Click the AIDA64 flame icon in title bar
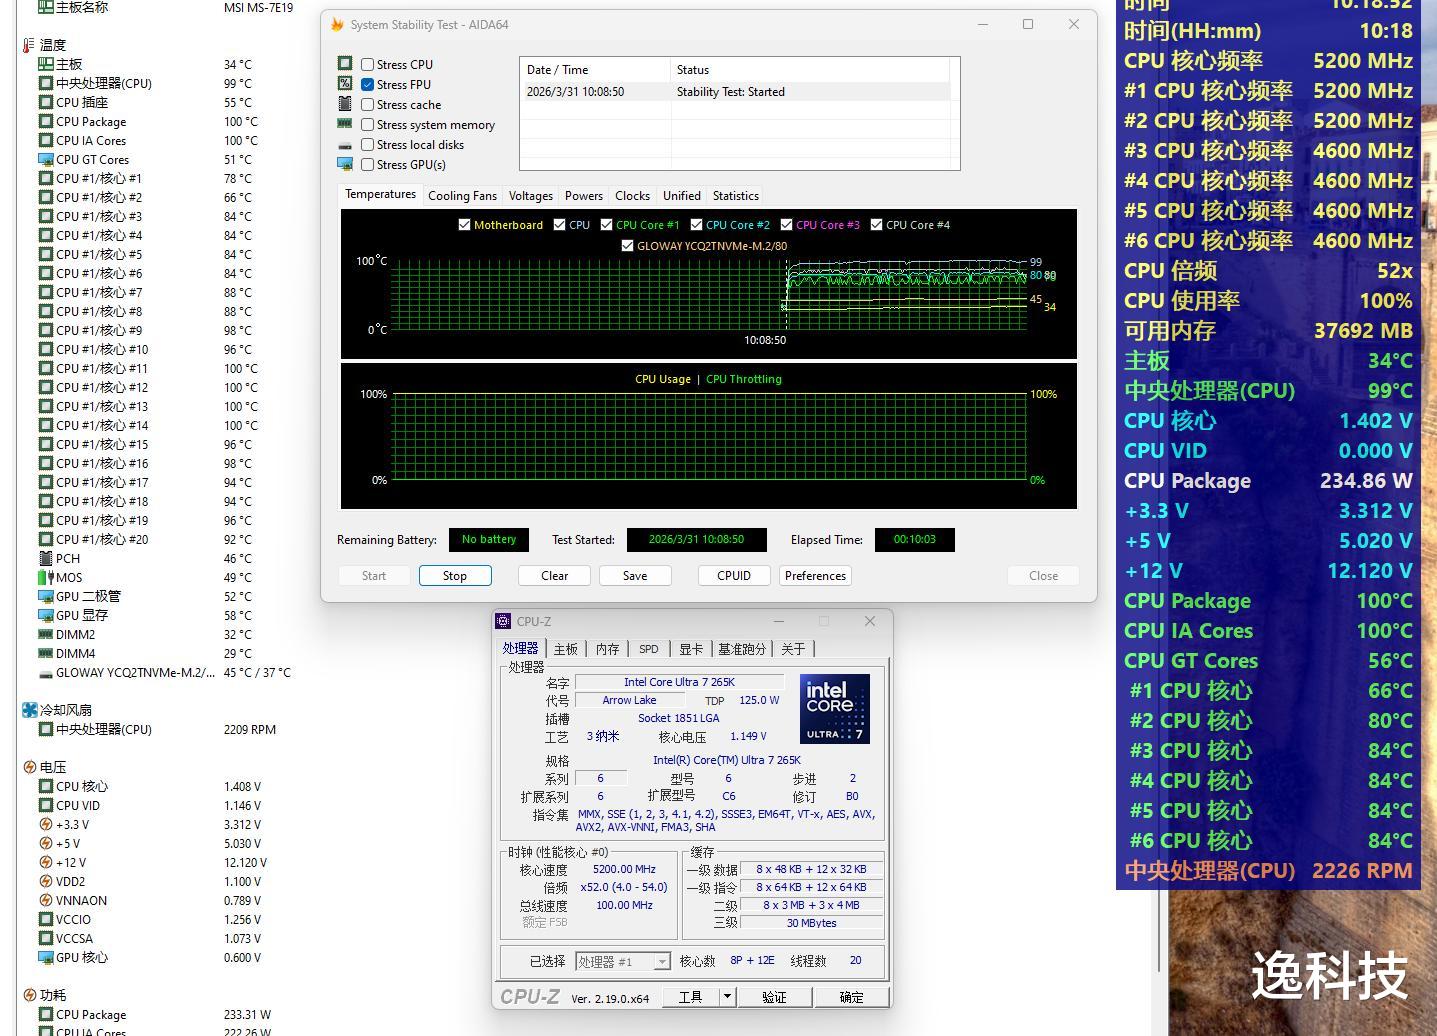This screenshot has height=1036, width=1437. pyautogui.click(x=337, y=25)
